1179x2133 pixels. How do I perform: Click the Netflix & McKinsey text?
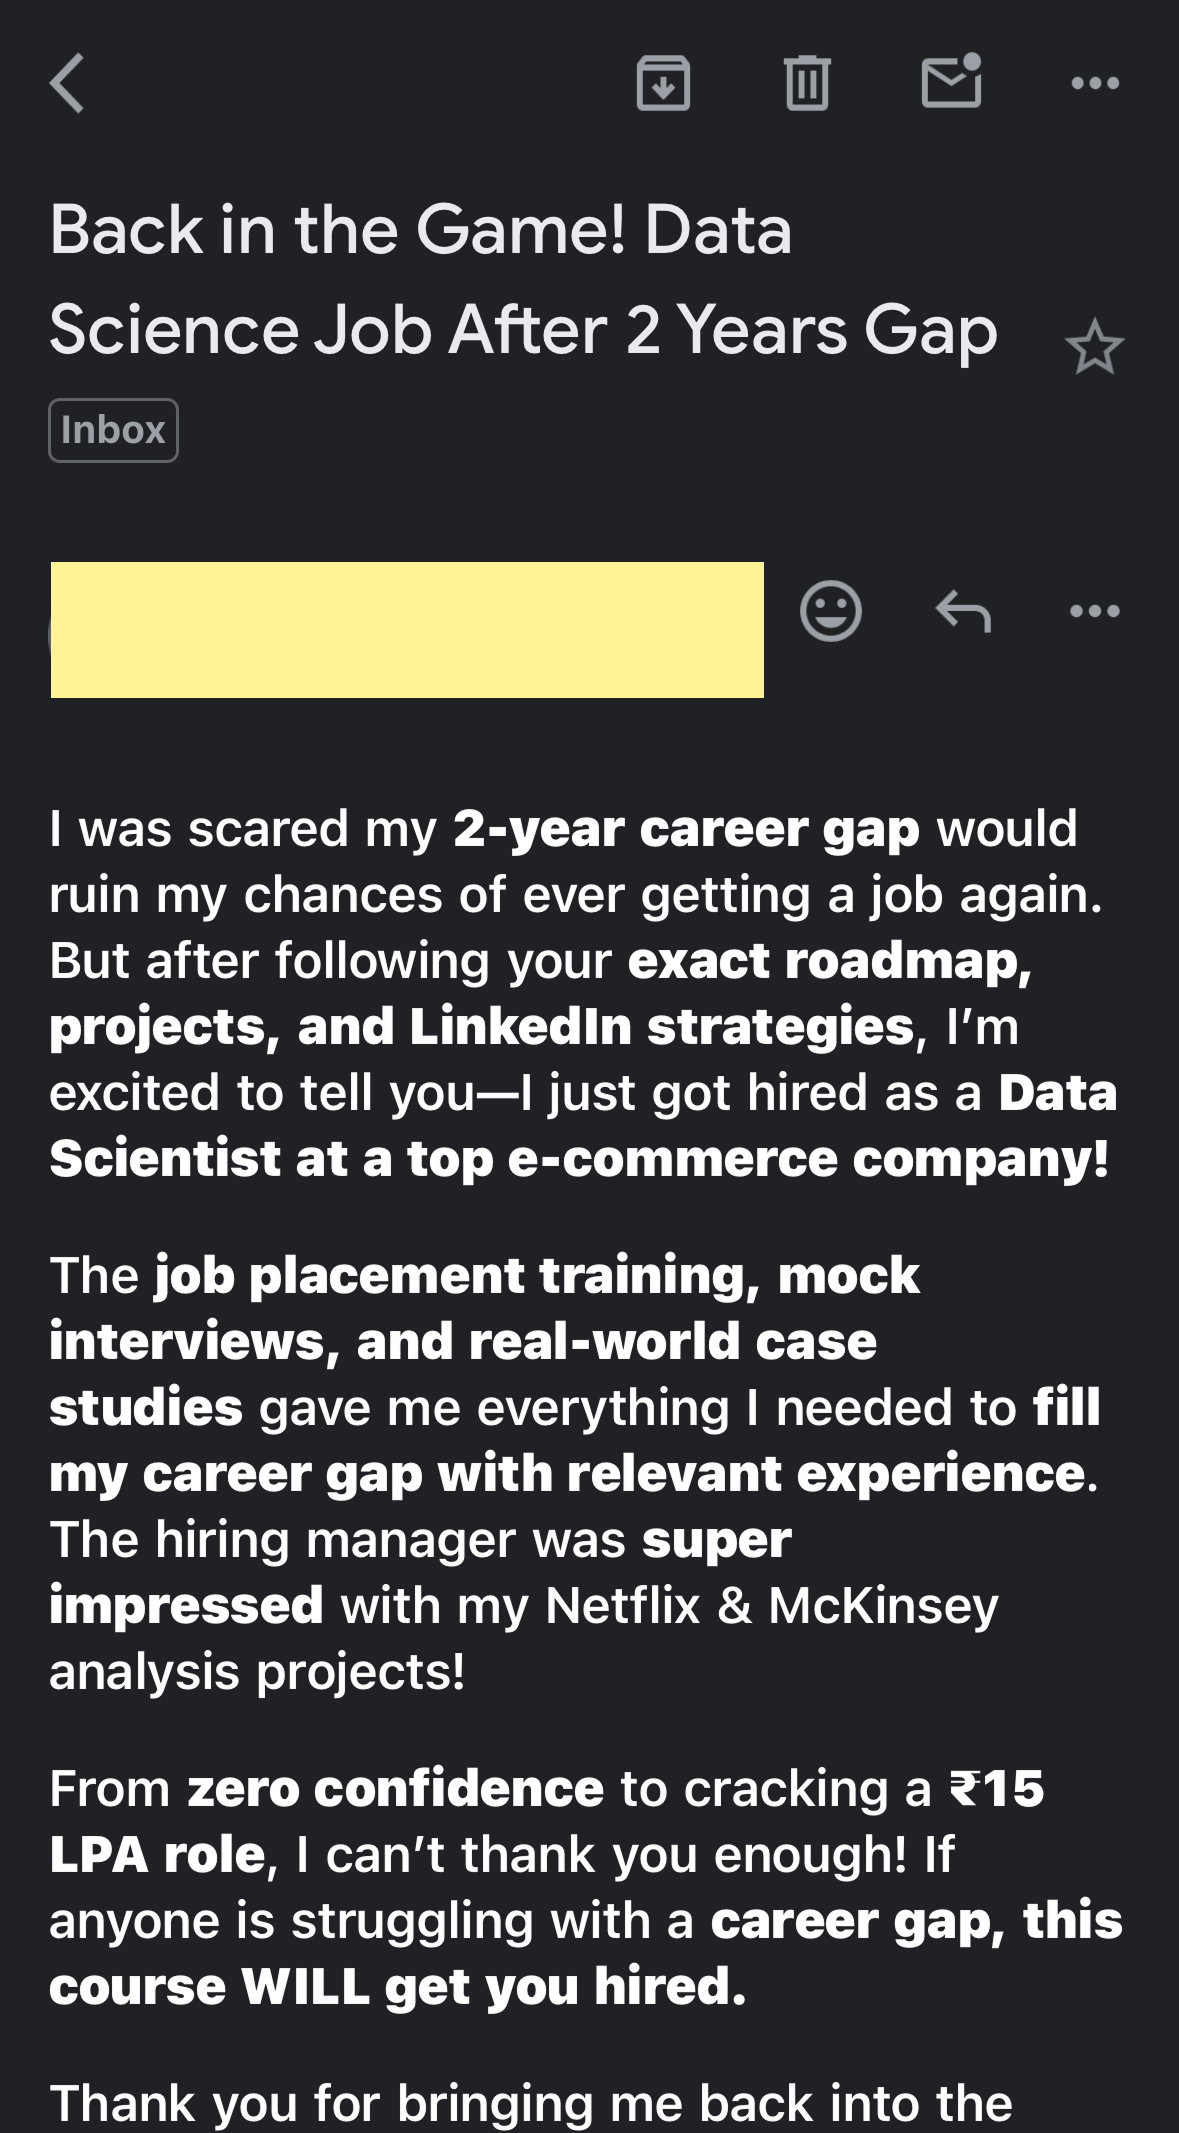click(772, 1606)
